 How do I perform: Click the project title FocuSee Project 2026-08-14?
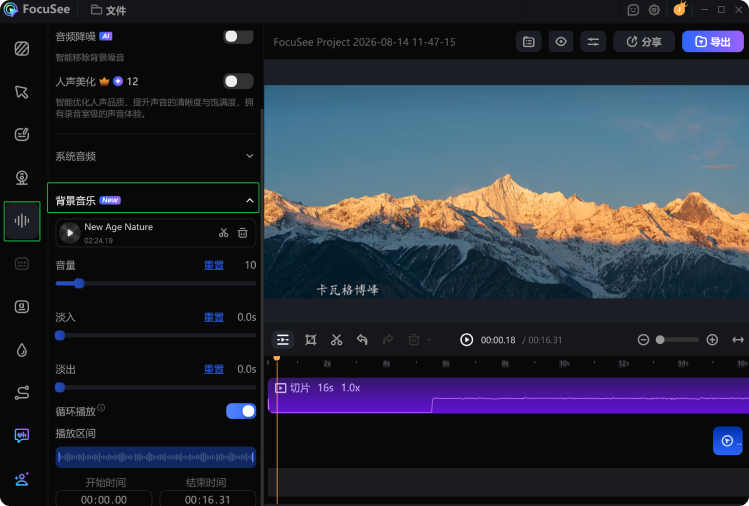364,42
